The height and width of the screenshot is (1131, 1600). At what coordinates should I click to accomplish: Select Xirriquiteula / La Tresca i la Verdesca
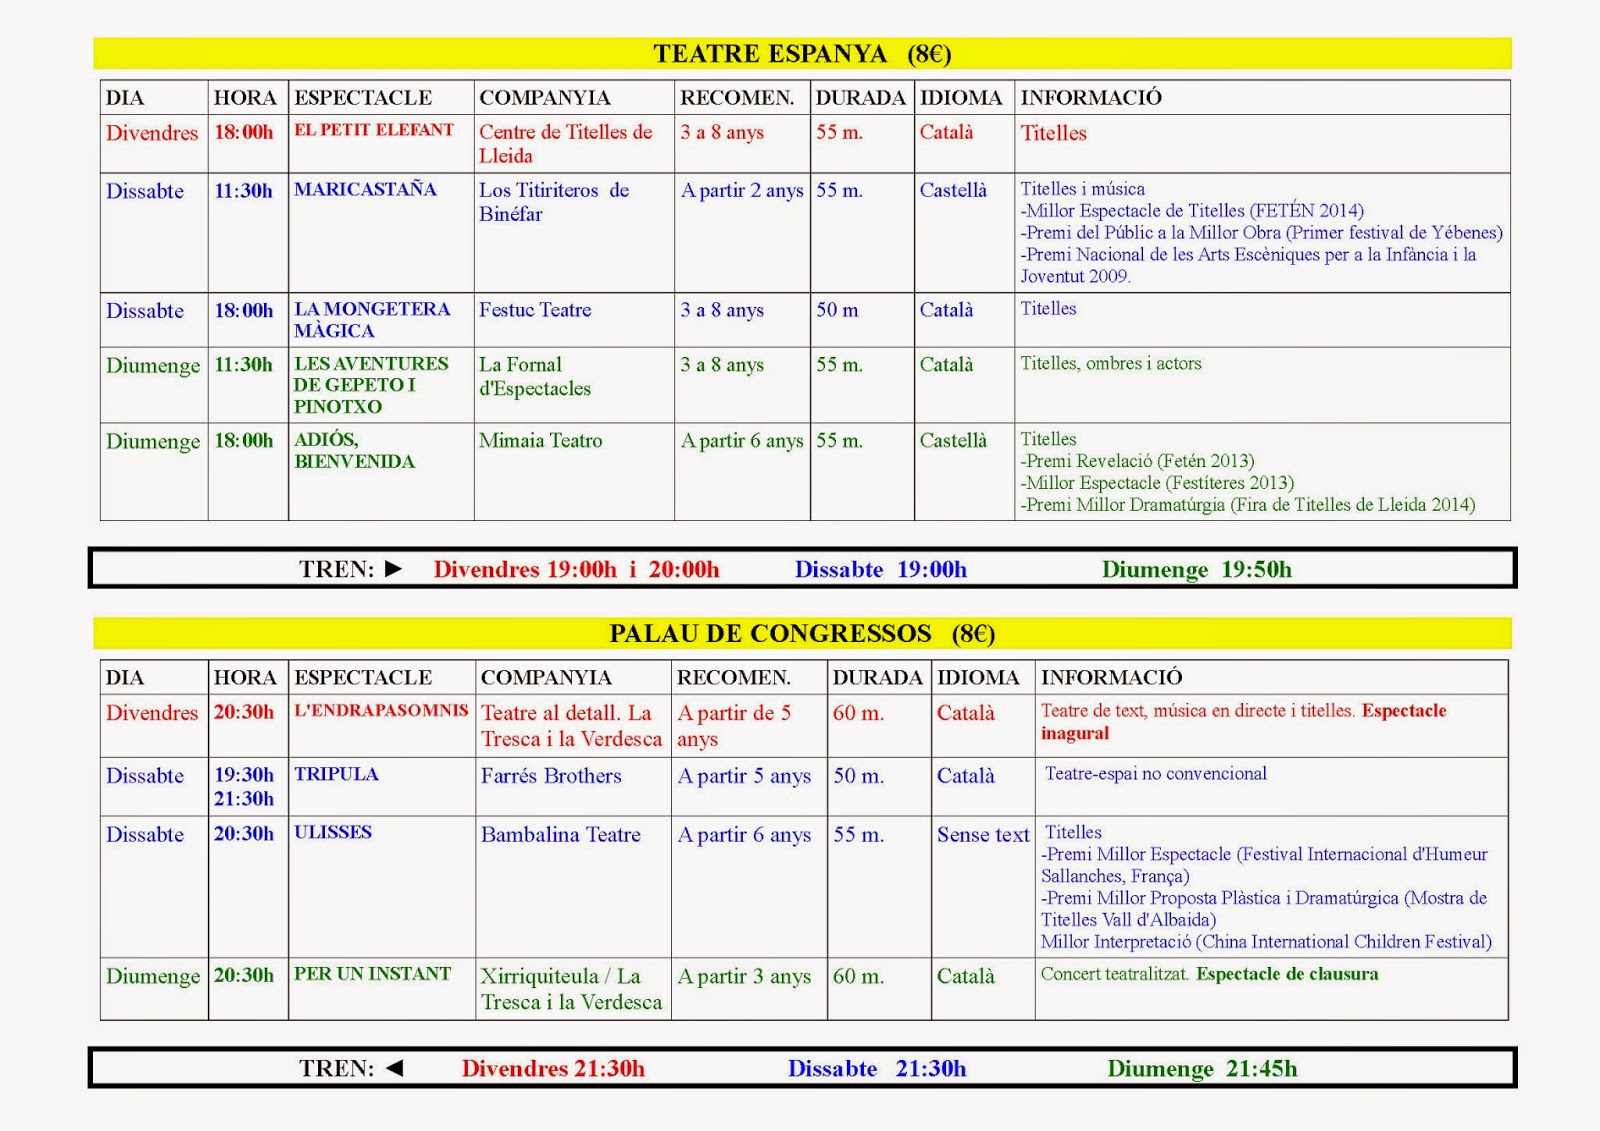[x=571, y=989]
